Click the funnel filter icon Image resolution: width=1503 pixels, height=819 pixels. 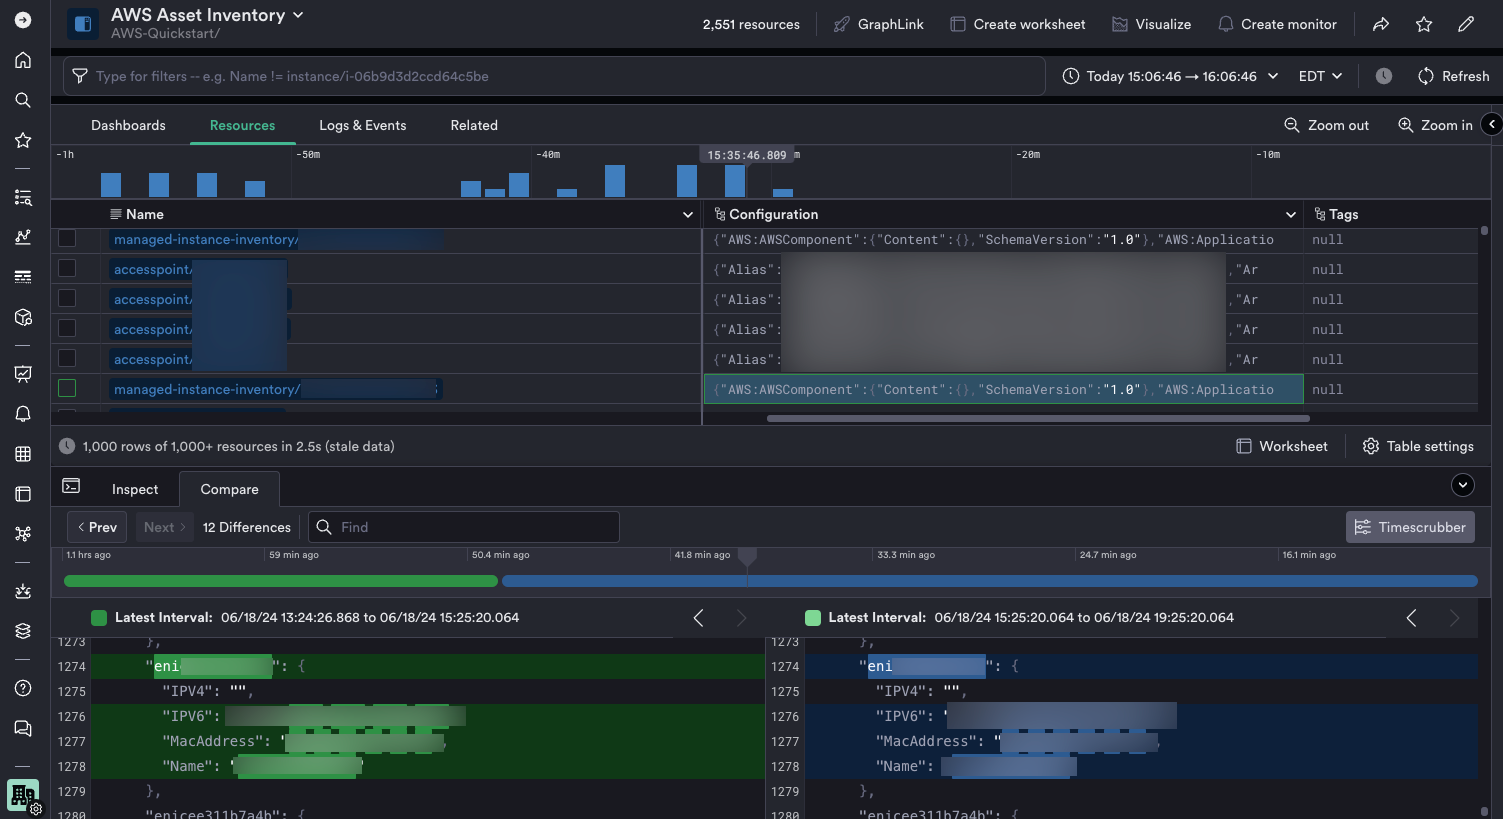[80, 76]
